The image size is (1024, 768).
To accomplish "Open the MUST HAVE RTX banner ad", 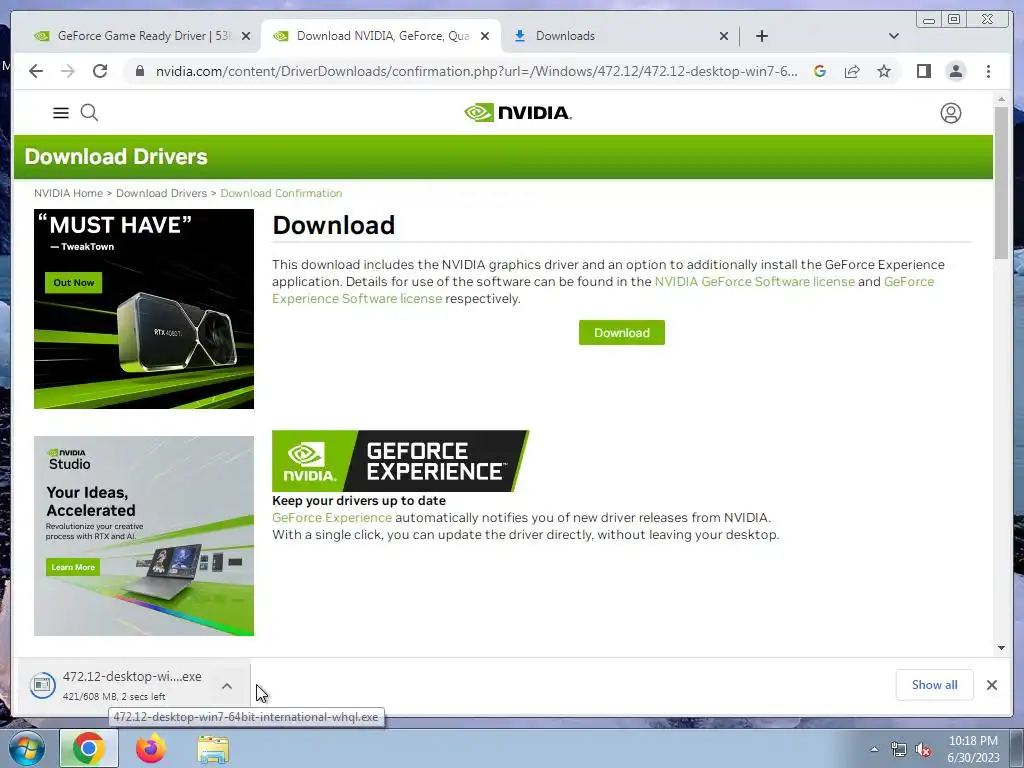I will pos(144,309).
